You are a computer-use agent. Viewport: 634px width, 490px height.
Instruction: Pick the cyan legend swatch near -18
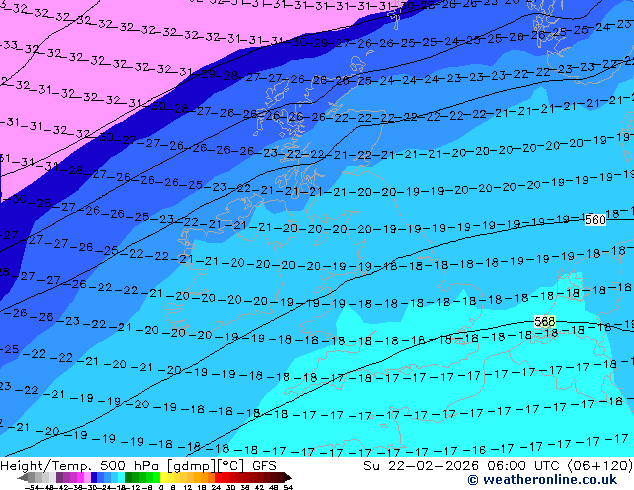[x=121, y=477]
